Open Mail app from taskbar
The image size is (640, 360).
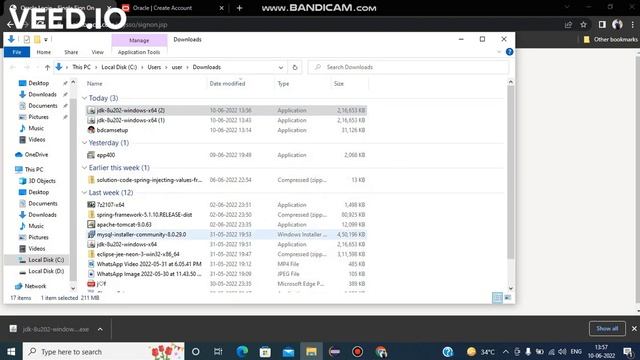click(289, 351)
